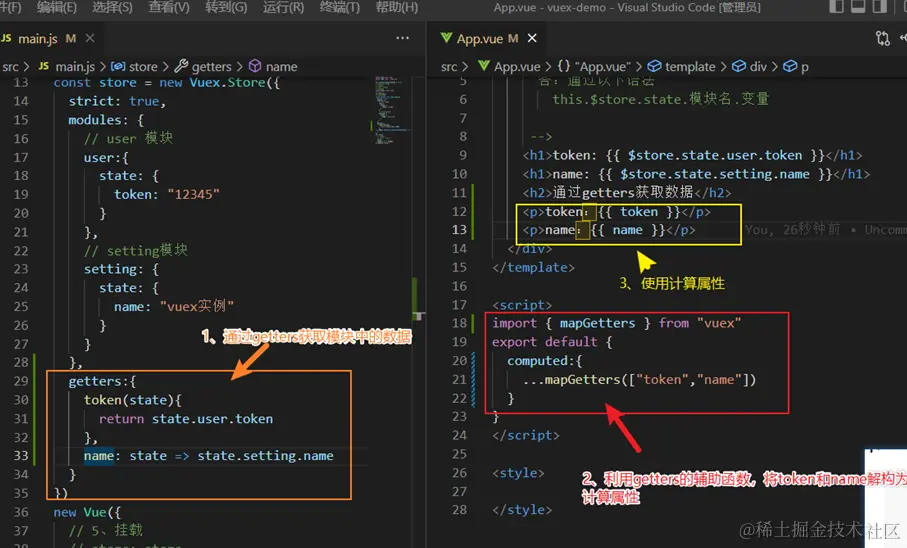Select the div breadcrumb item
Screen dimensions: 907x548
pyautogui.click(x=758, y=67)
